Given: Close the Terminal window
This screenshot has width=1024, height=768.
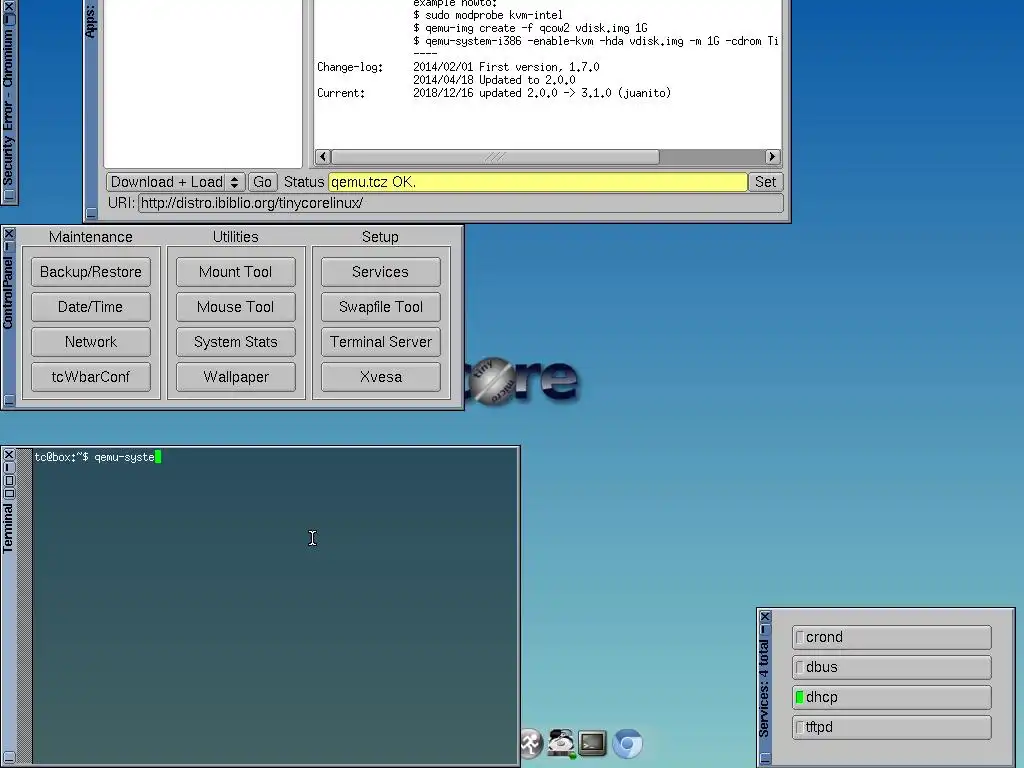Looking at the screenshot, I should [x=9, y=455].
